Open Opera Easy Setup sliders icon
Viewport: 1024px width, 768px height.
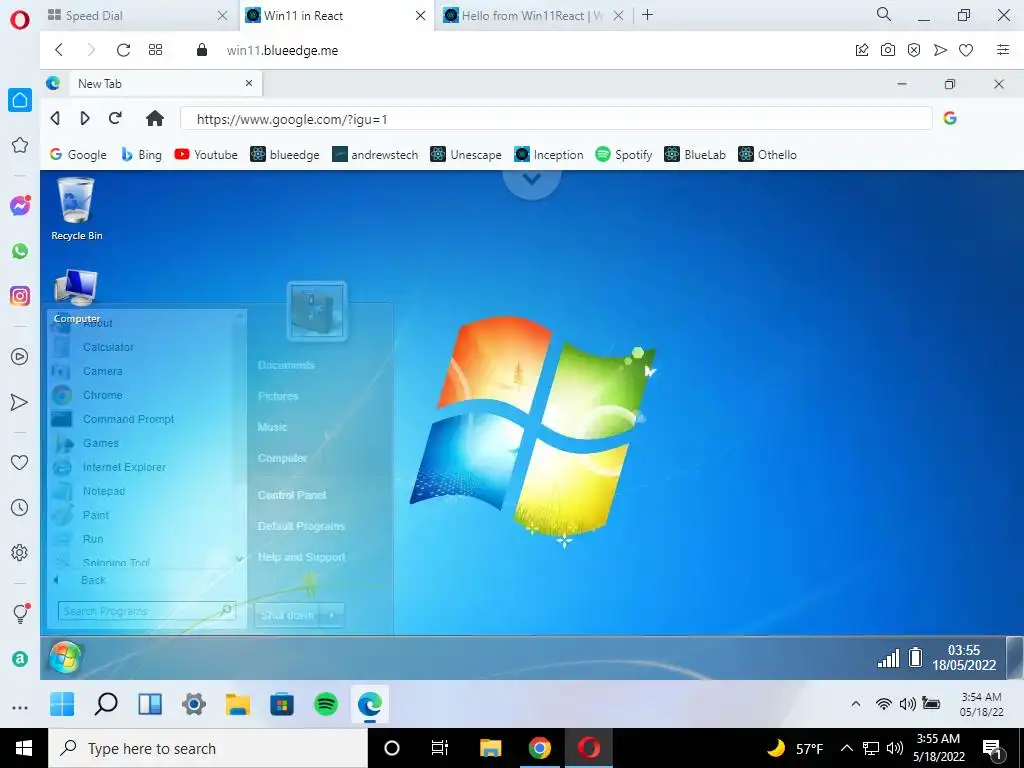point(1003,50)
